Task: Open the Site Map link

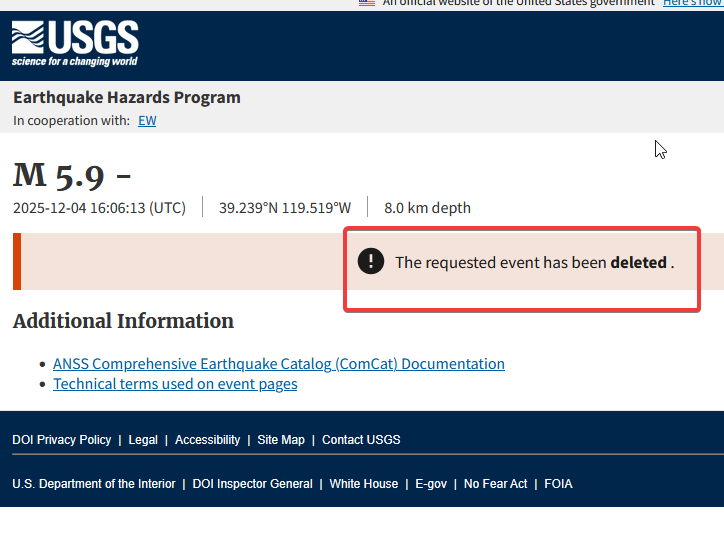Action: [281, 440]
